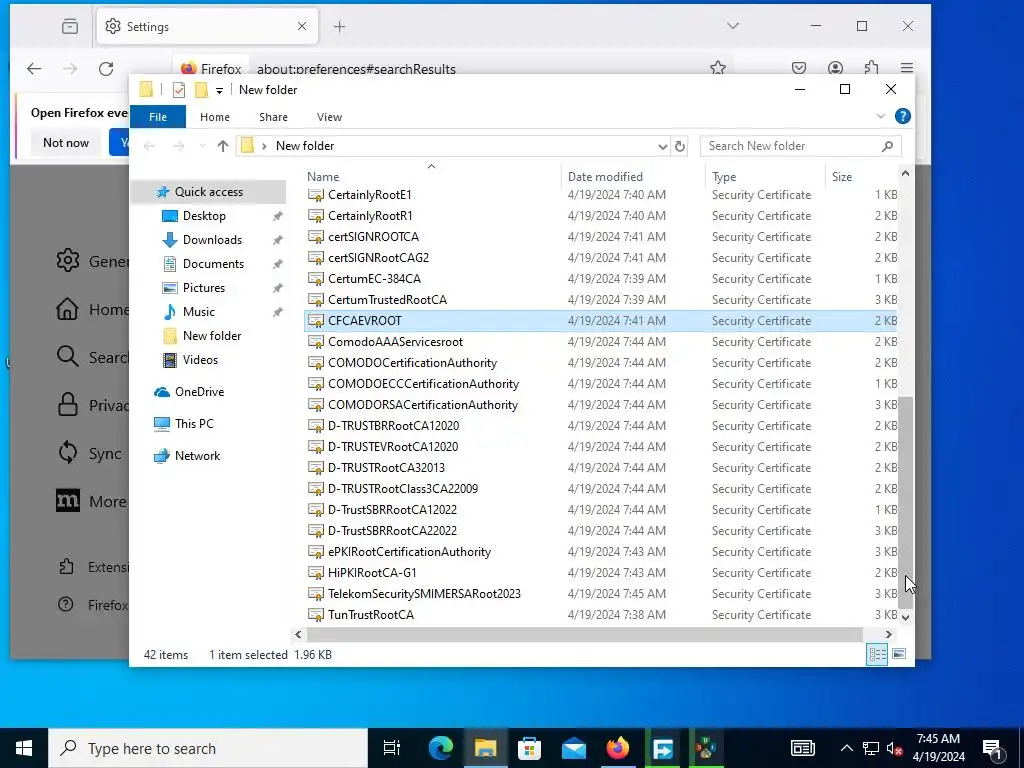The image size is (1024, 768).
Task: Refresh the New folder view
Action: pos(680,146)
